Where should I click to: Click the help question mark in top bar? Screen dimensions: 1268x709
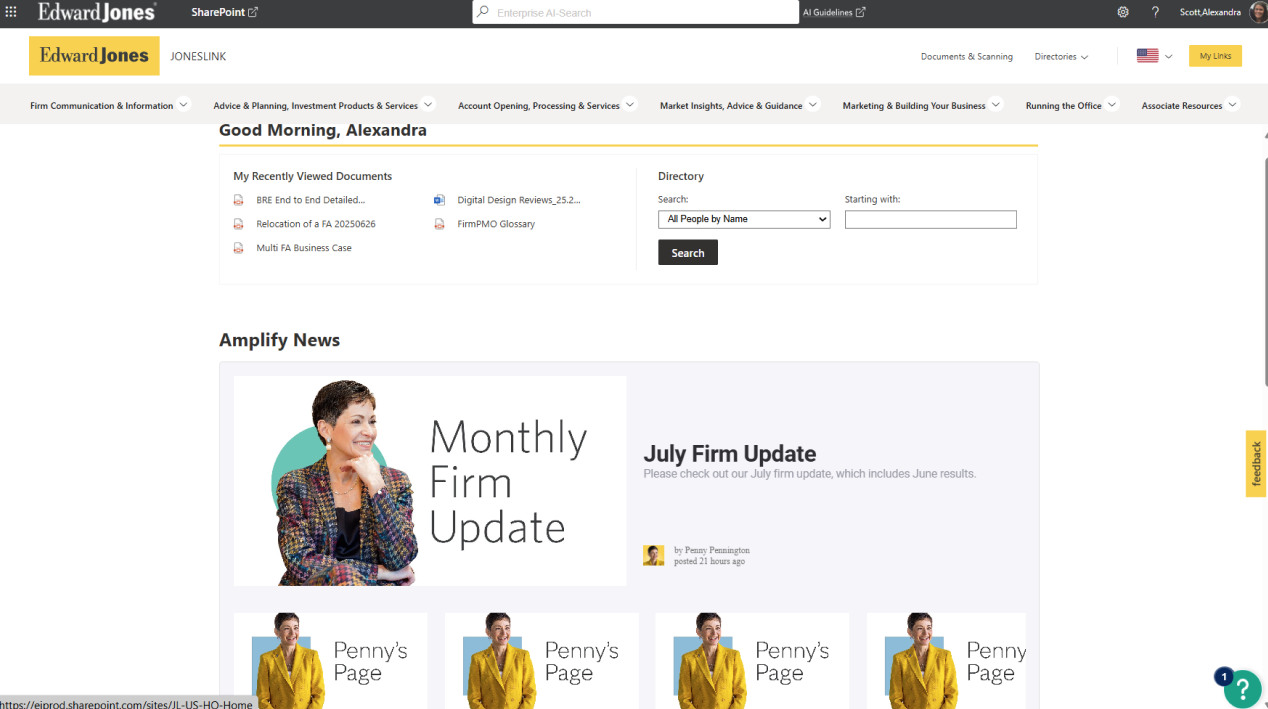1155,12
